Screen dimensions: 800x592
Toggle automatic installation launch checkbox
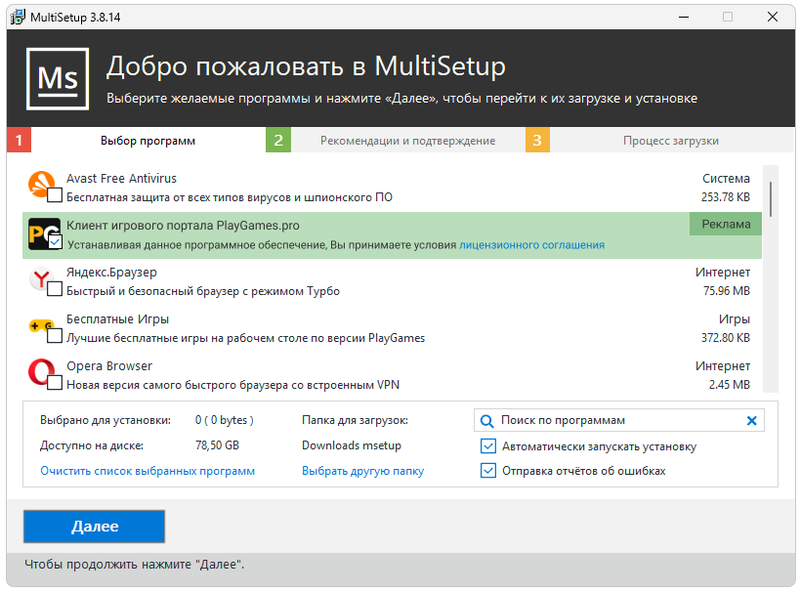[488, 446]
